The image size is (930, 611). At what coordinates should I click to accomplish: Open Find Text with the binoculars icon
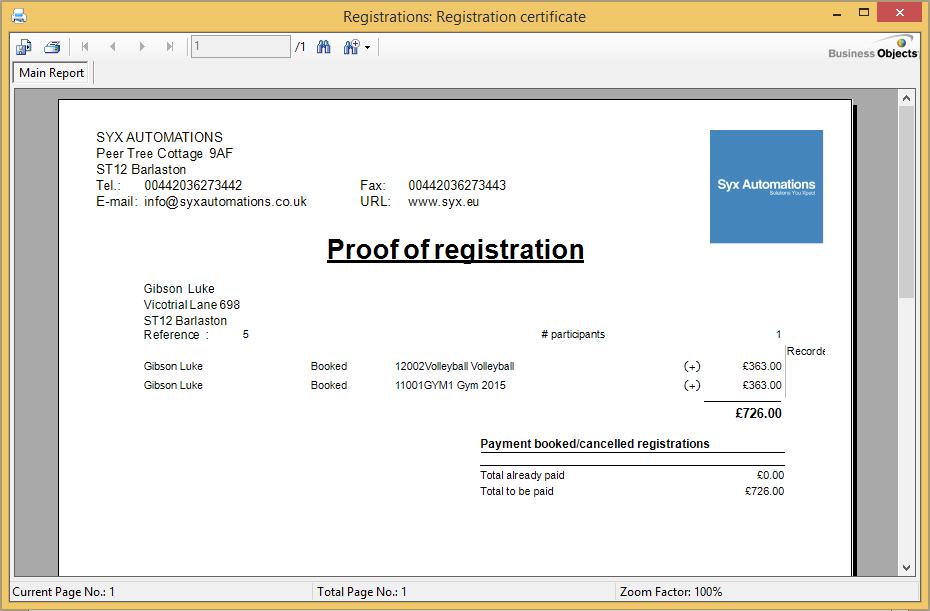[x=324, y=47]
